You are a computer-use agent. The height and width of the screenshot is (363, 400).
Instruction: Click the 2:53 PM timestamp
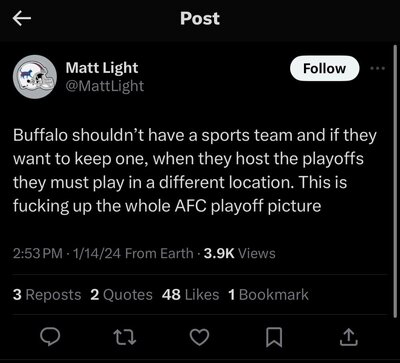click(38, 253)
